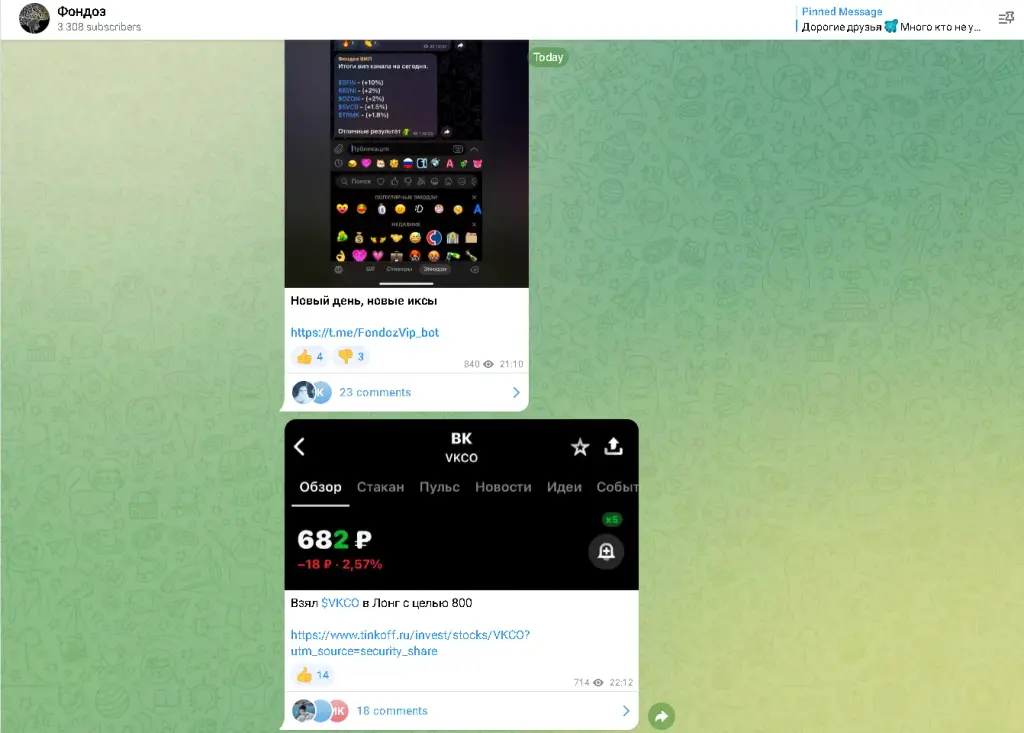The width and height of the screenshot is (1024, 733).
Task: Select the Стакан tab
Action: pos(380,487)
